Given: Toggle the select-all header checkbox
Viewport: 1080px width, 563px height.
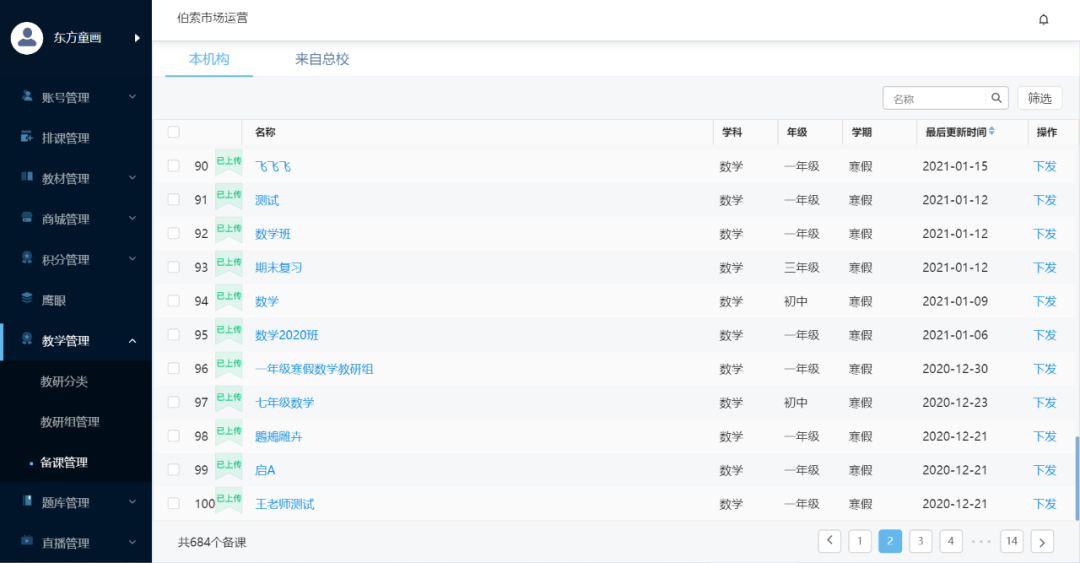Looking at the screenshot, I should click(x=174, y=132).
